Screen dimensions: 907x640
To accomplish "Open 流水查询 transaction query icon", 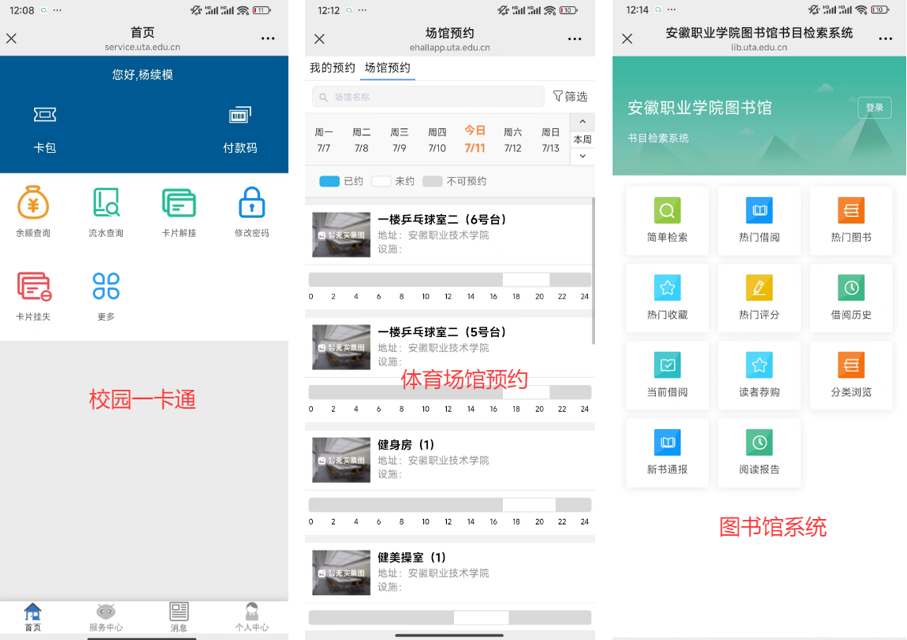I will (106, 204).
